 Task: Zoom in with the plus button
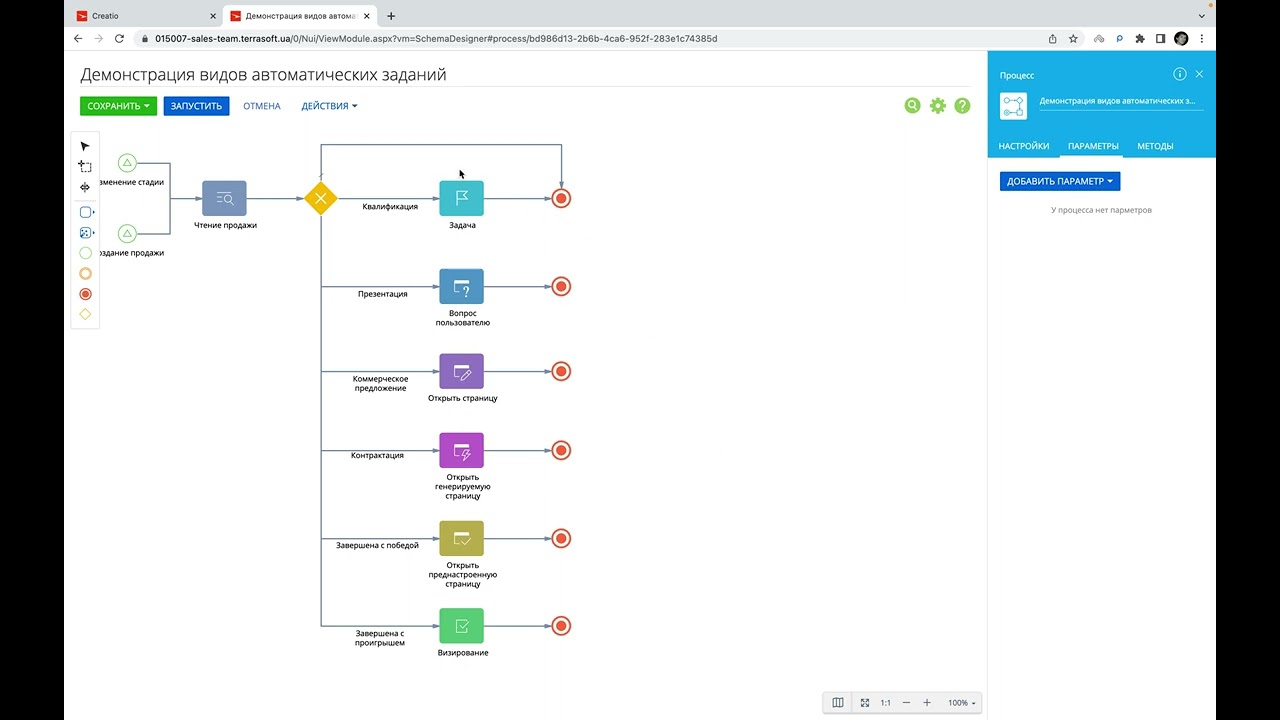(927, 703)
